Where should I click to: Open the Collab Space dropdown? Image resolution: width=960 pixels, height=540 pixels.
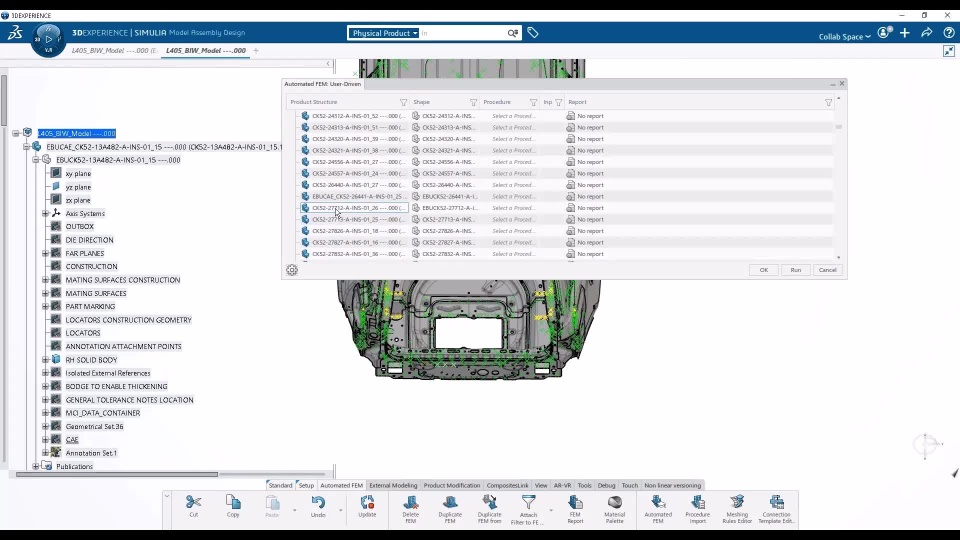point(844,37)
